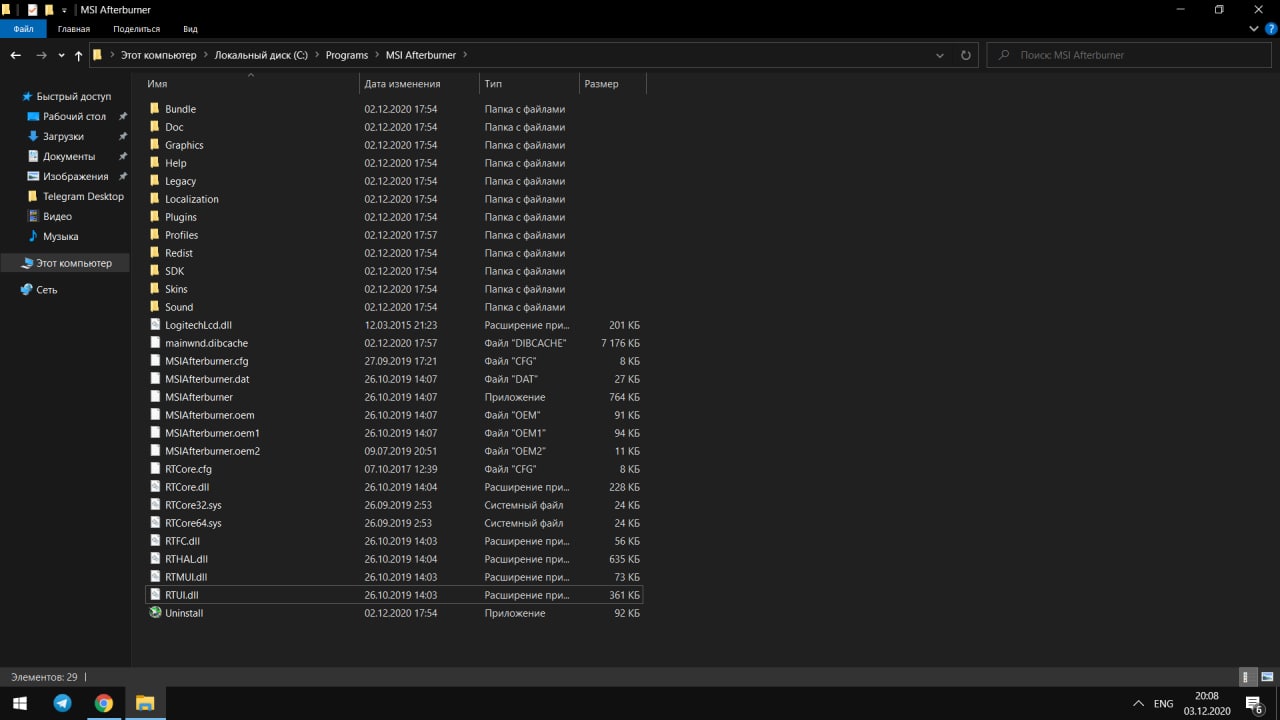Expand Этот компьютер breadcrumb arrow
This screenshot has height=720, width=1280.
tap(205, 55)
